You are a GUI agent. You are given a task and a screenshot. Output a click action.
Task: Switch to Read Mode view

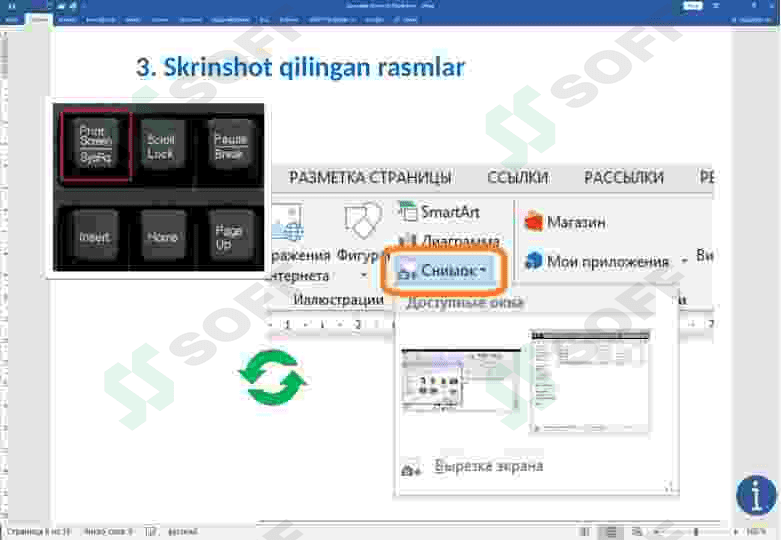coord(585,533)
